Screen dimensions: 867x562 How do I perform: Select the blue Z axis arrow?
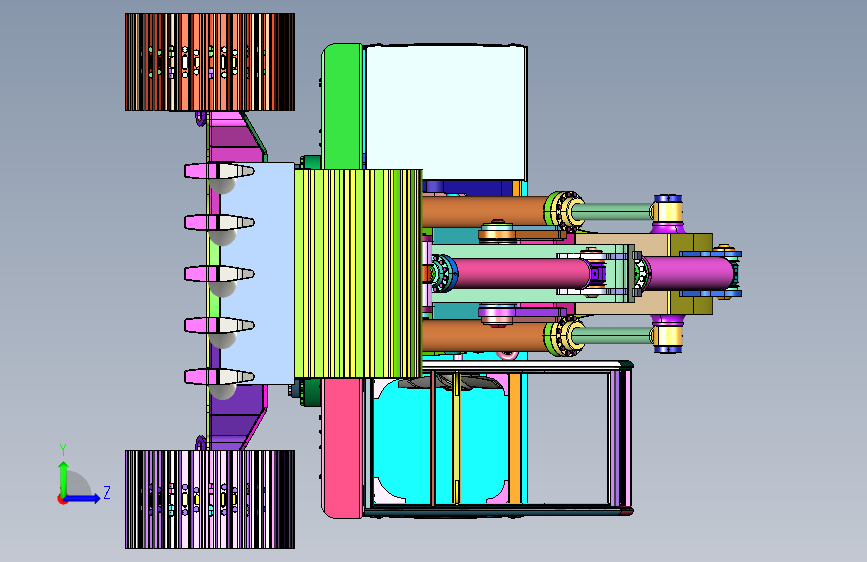[82, 498]
